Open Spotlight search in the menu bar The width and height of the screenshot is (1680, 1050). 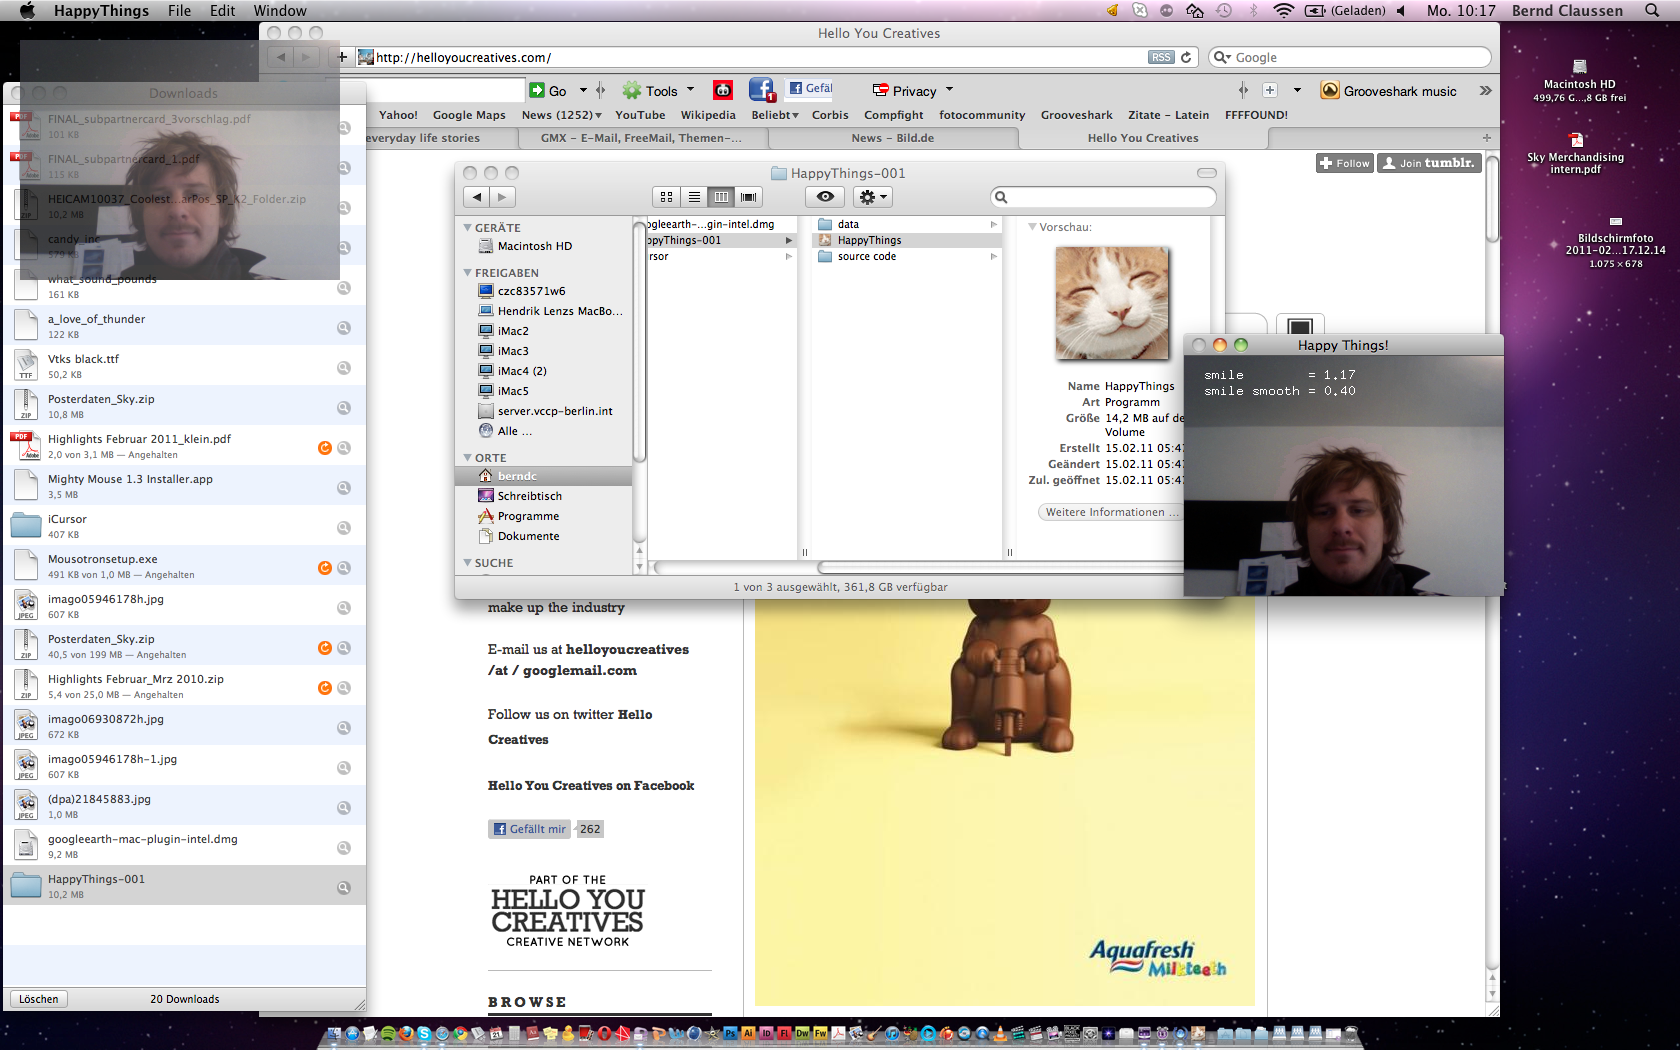(1652, 10)
